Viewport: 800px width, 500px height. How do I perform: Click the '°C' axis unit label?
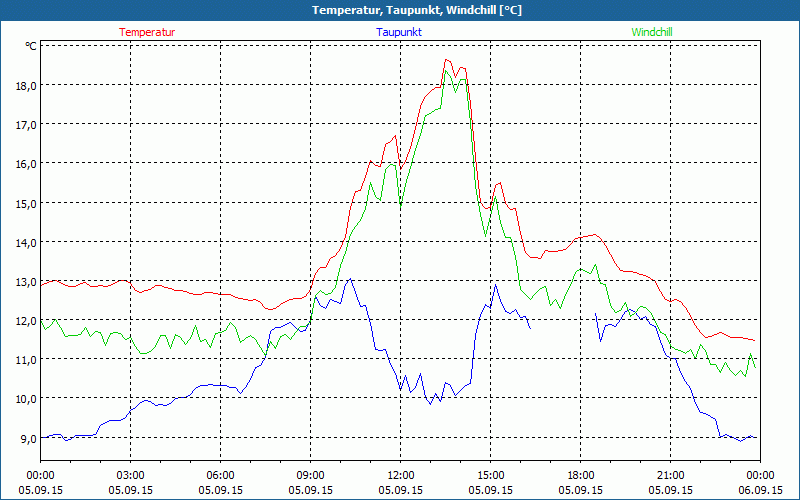click(31, 46)
